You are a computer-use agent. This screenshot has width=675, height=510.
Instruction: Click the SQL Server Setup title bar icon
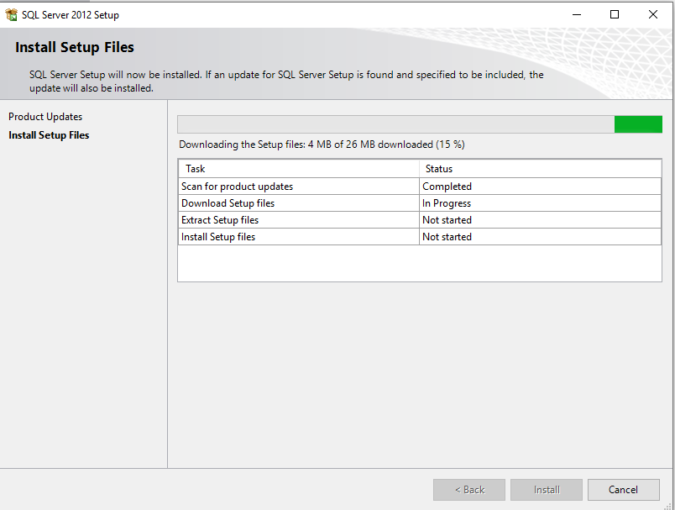pos(11,15)
